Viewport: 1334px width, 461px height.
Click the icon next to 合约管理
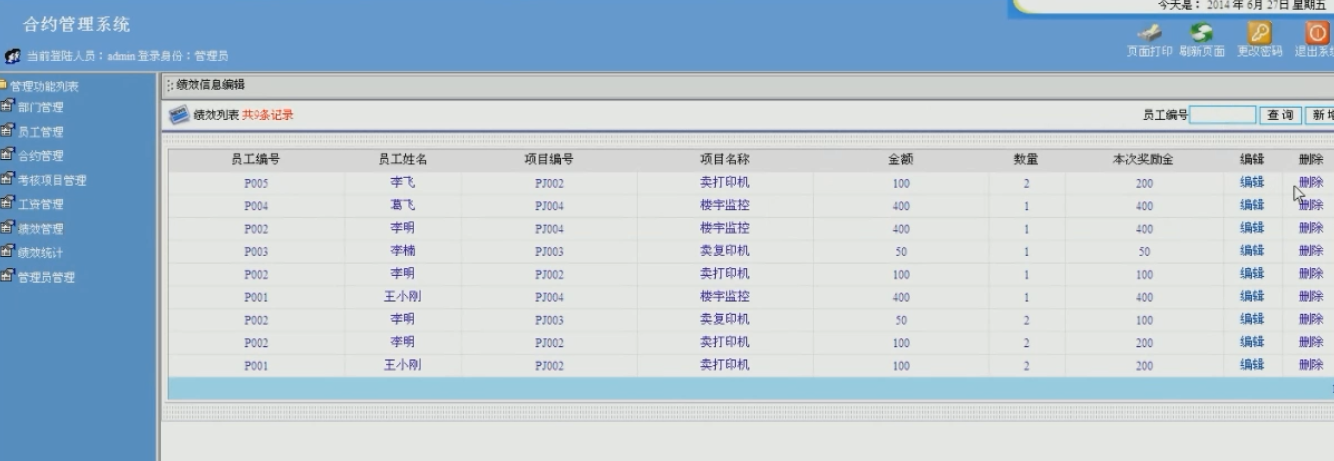click(8, 155)
